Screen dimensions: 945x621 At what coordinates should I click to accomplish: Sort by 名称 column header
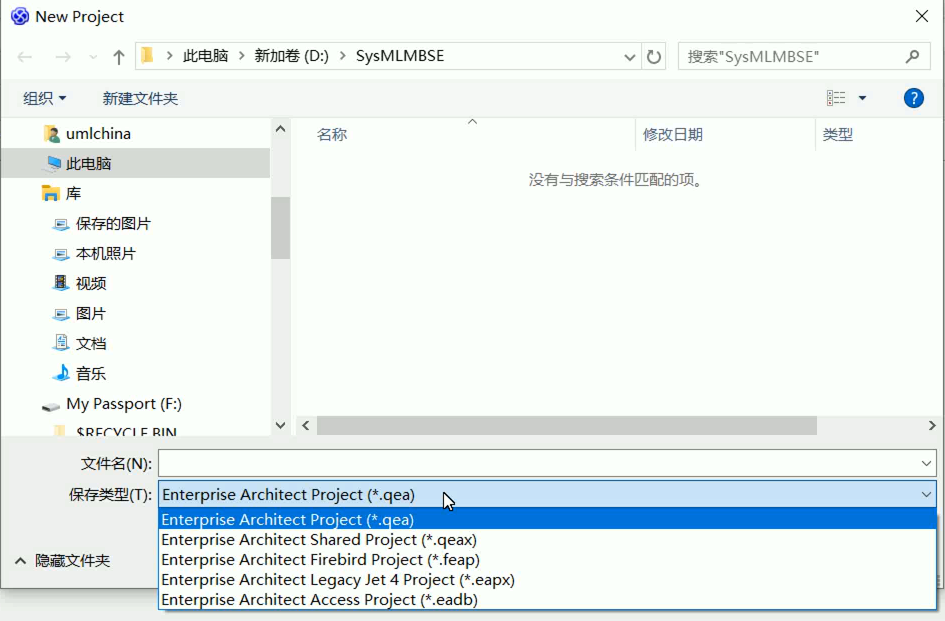coord(332,134)
